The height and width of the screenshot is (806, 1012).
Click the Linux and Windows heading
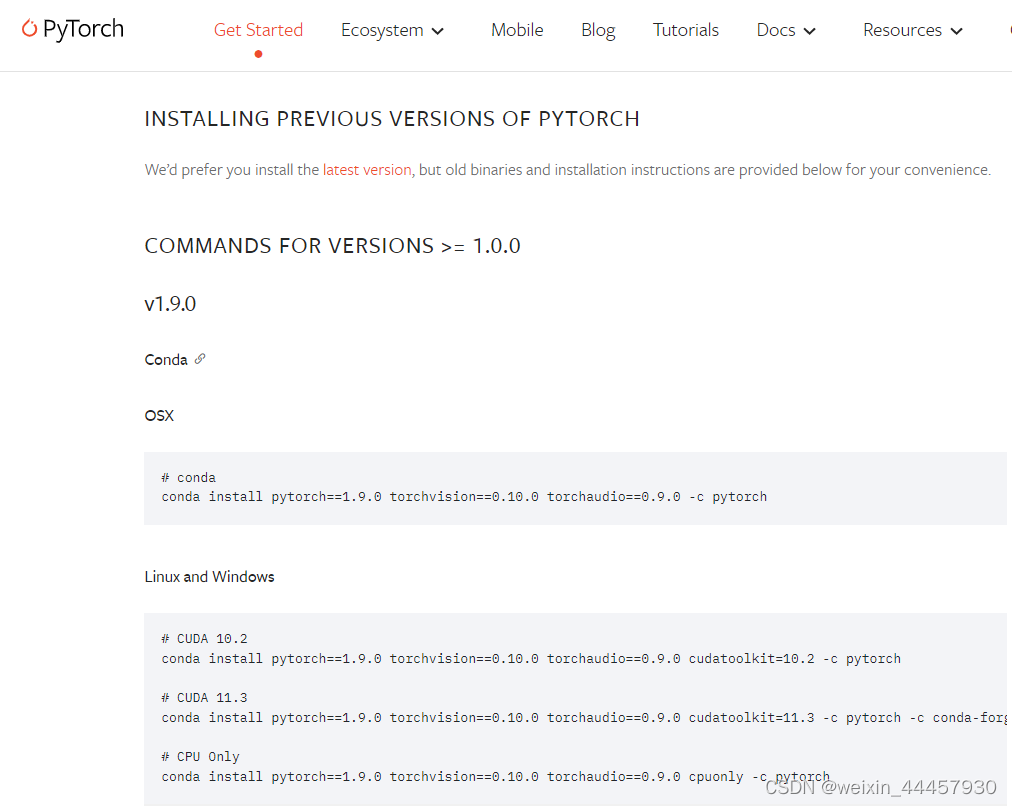click(x=209, y=577)
